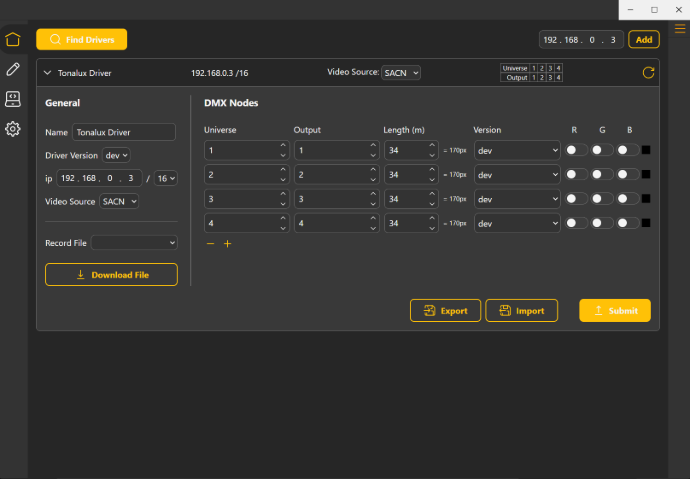Click the Name field containing Tonalux Driver
The height and width of the screenshot is (479, 690).
(124, 132)
